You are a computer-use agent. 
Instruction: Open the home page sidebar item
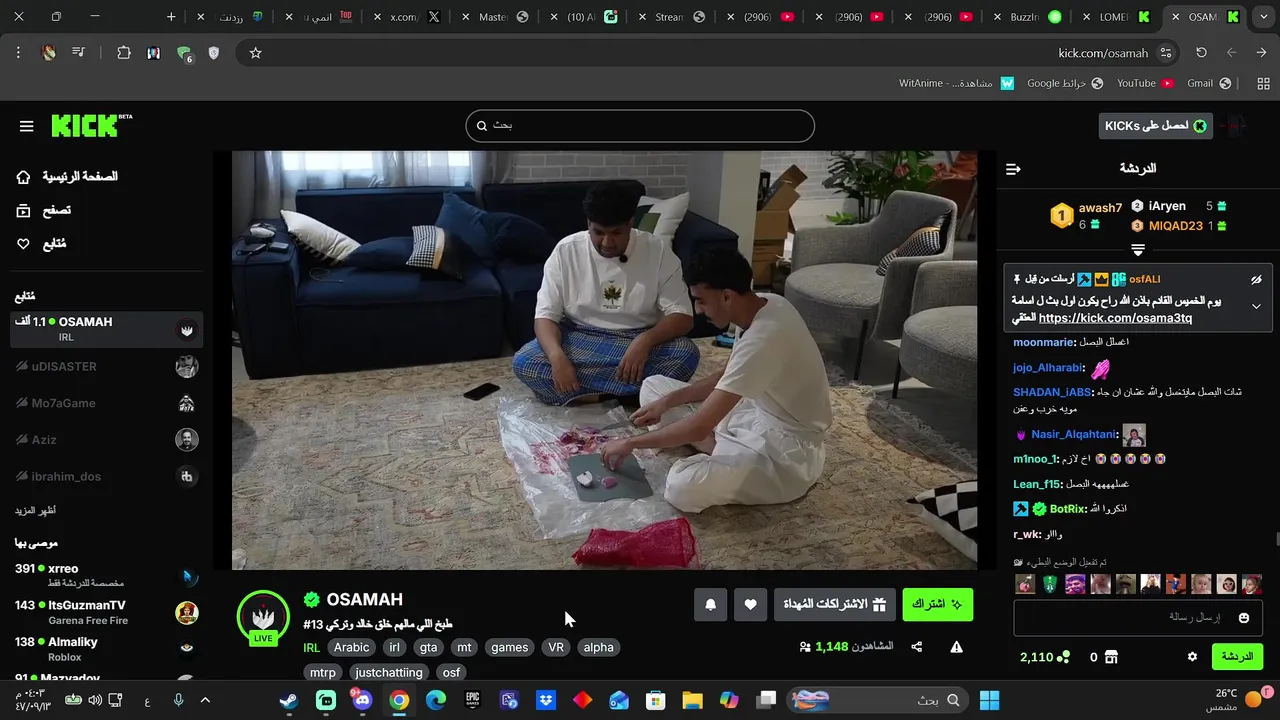click(x=66, y=177)
